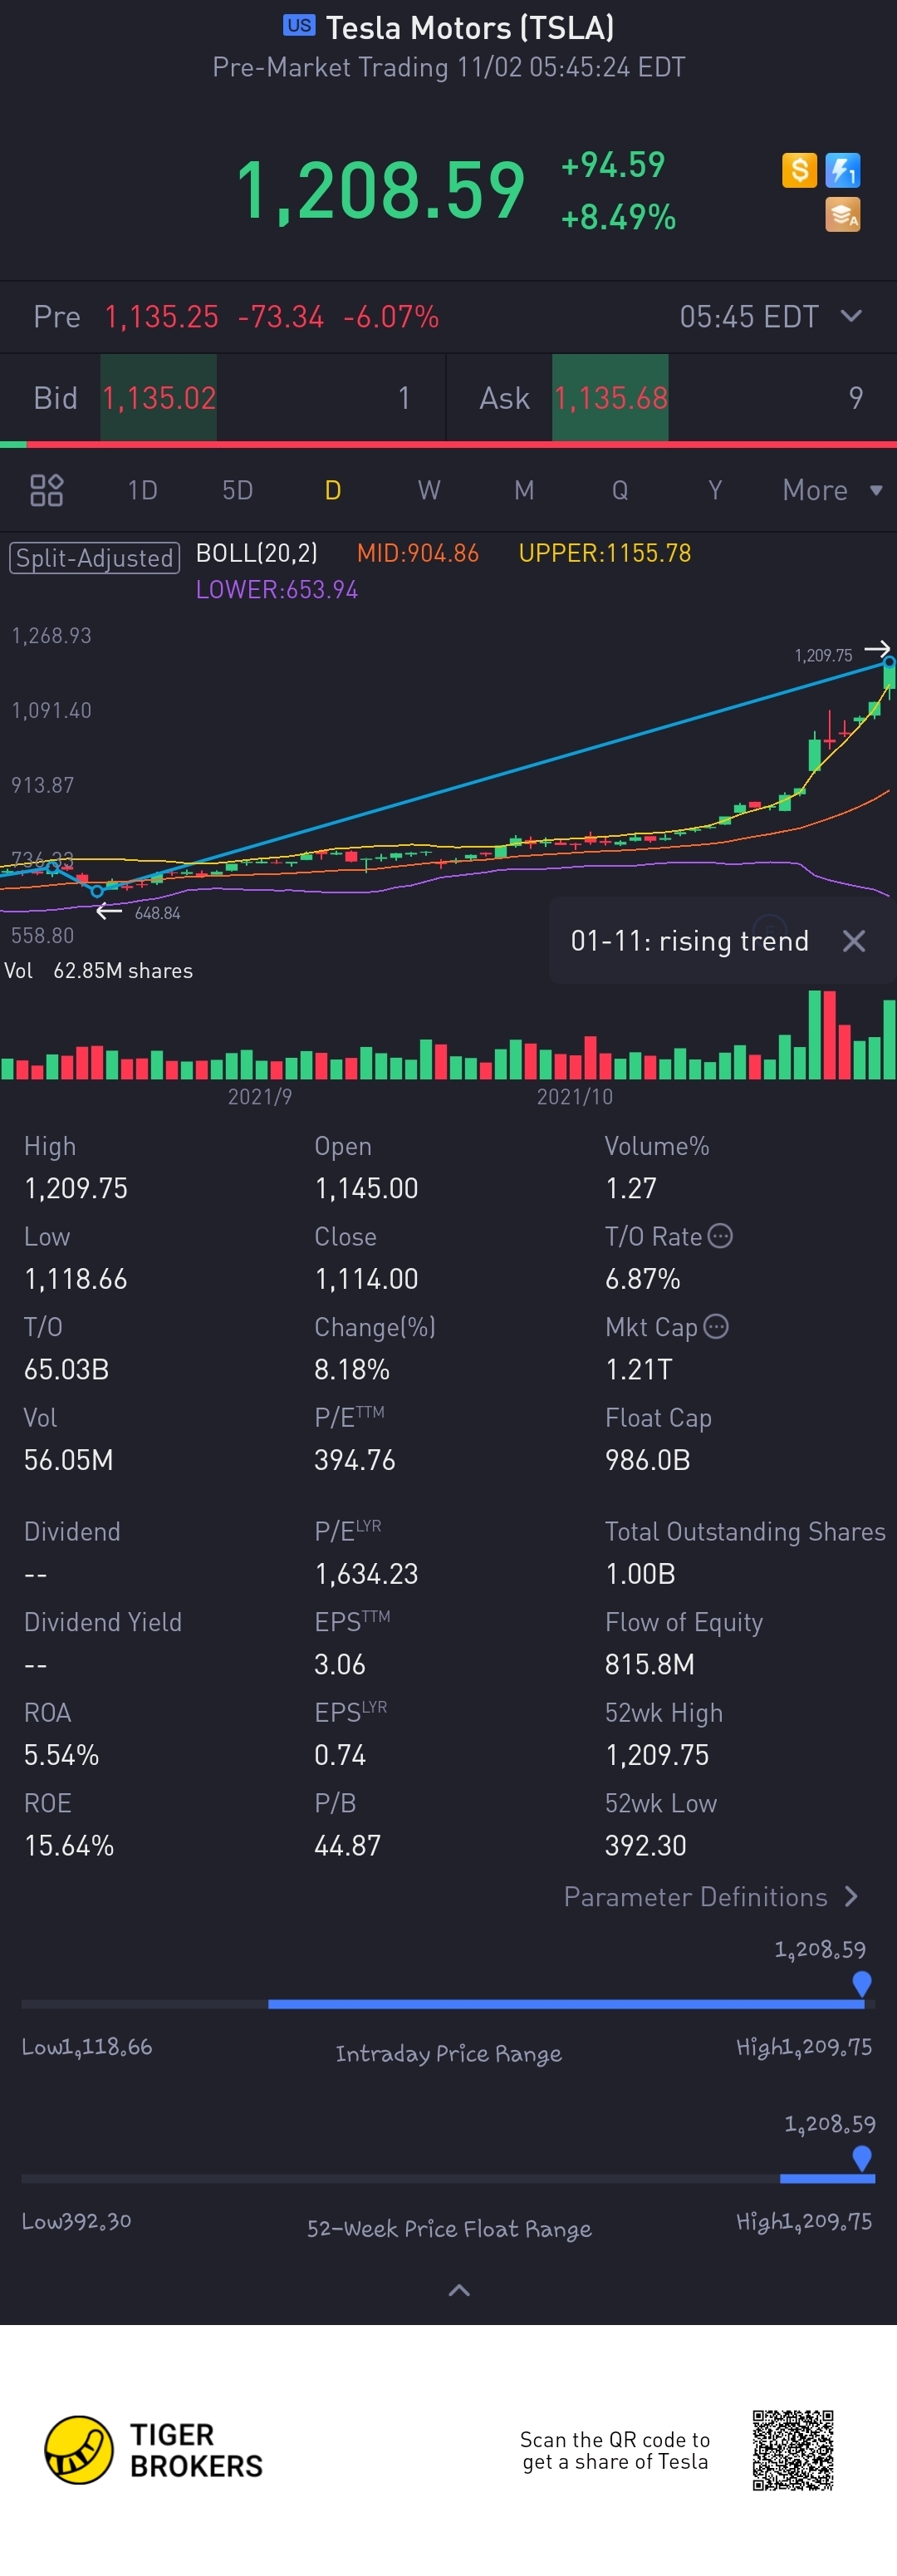The height and width of the screenshot is (2576, 897).
Task: Tap the ROE value 15.64%
Action: (69, 1845)
